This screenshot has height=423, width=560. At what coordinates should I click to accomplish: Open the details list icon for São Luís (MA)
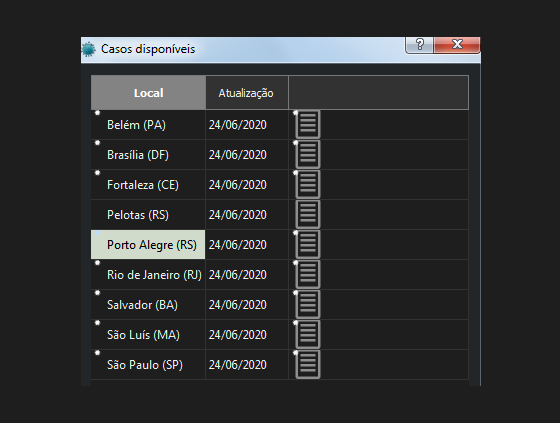[308, 334]
